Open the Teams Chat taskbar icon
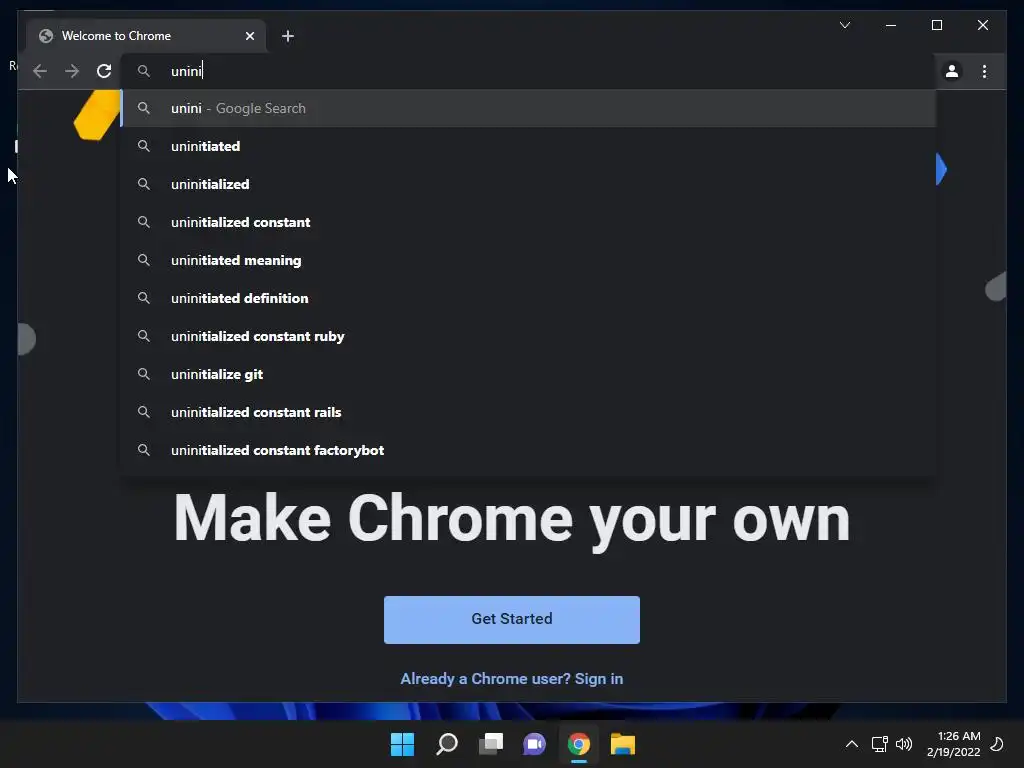Viewport: 1024px width, 768px height. pos(534,744)
